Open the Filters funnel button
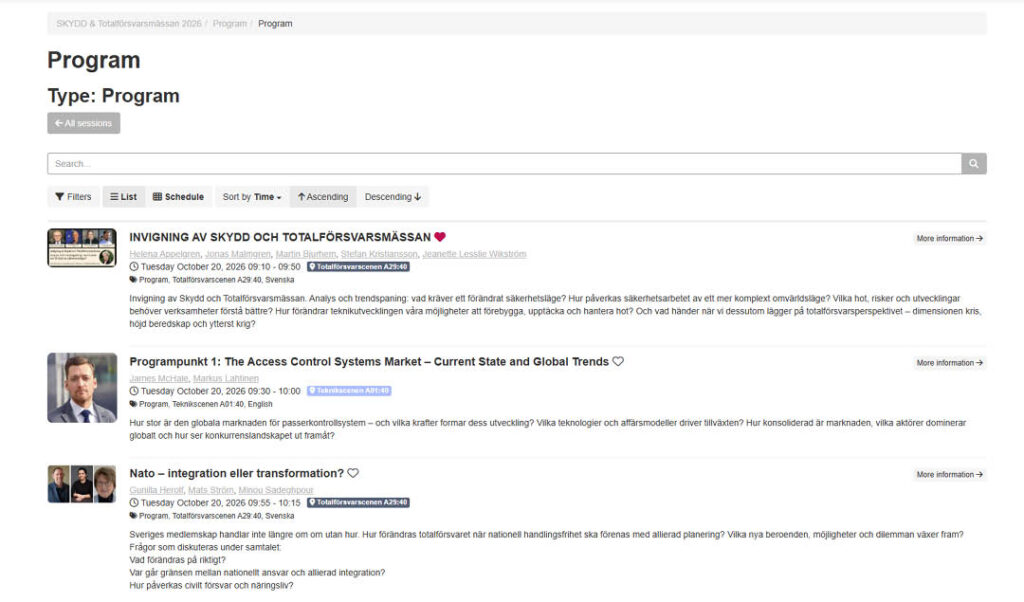The image size is (1024, 602). (x=73, y=197)
